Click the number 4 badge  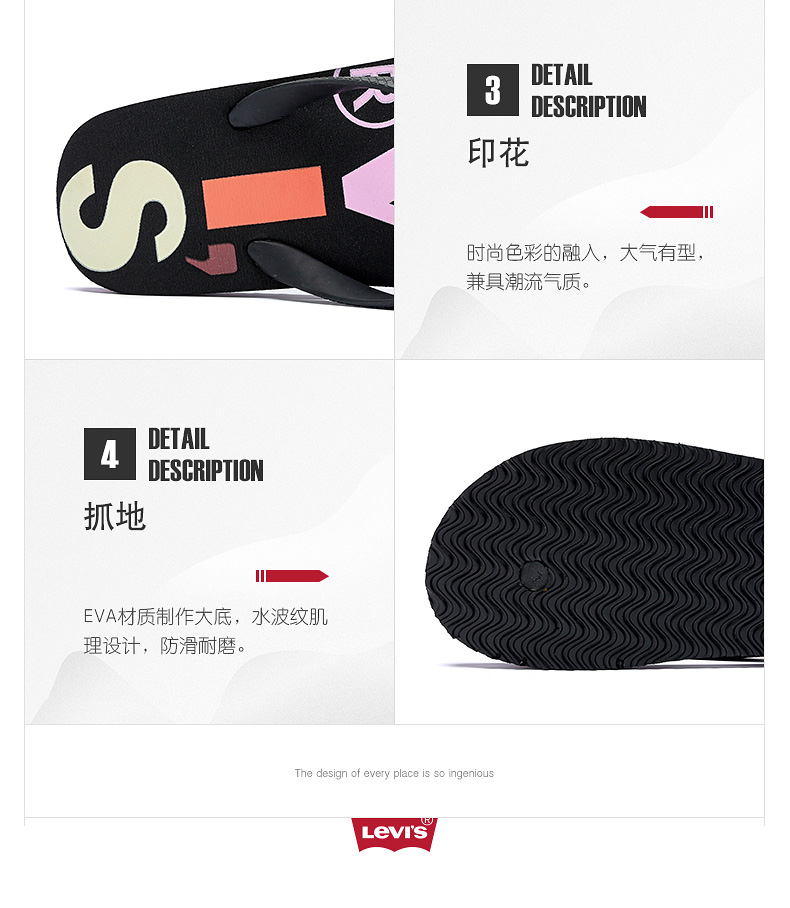(x=109, y=454)
